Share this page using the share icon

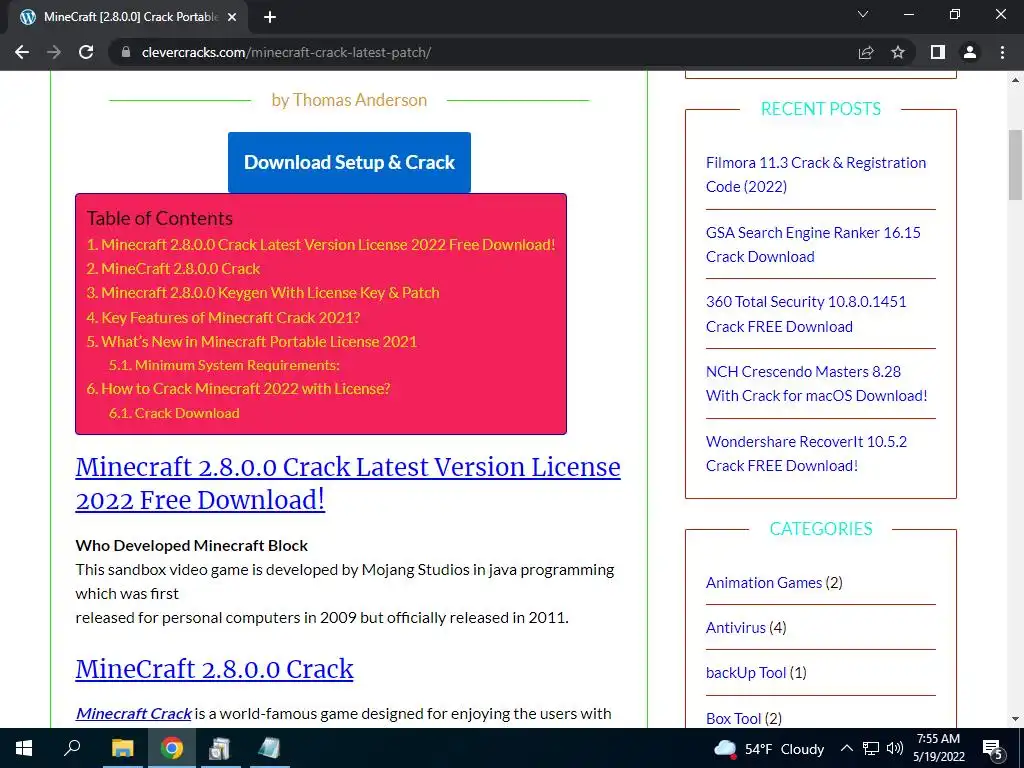(x=866, y=52)
